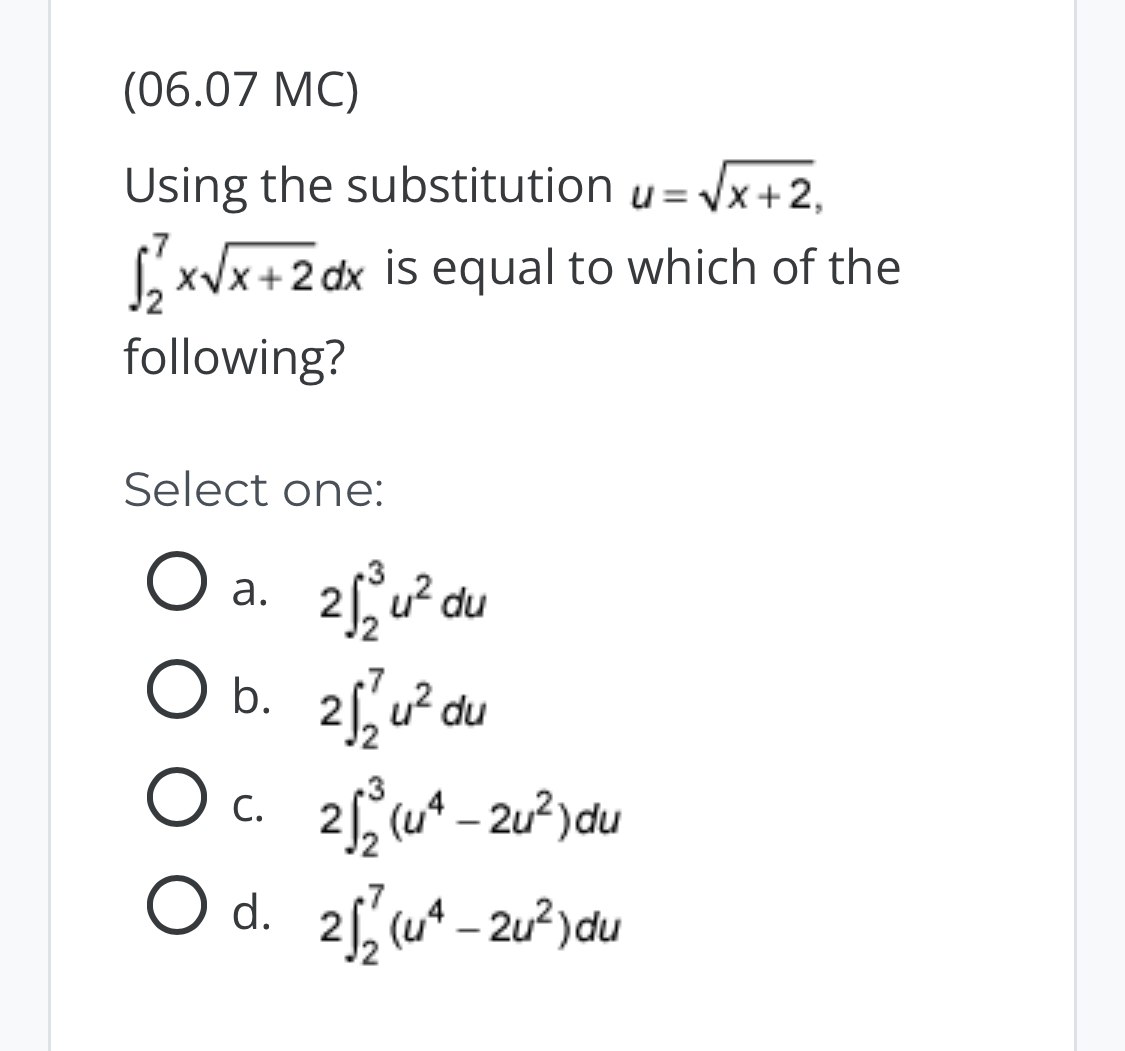Click the letter label d.
The height and width of the screenshot is (1051, 1125).
tap(248, 903)
